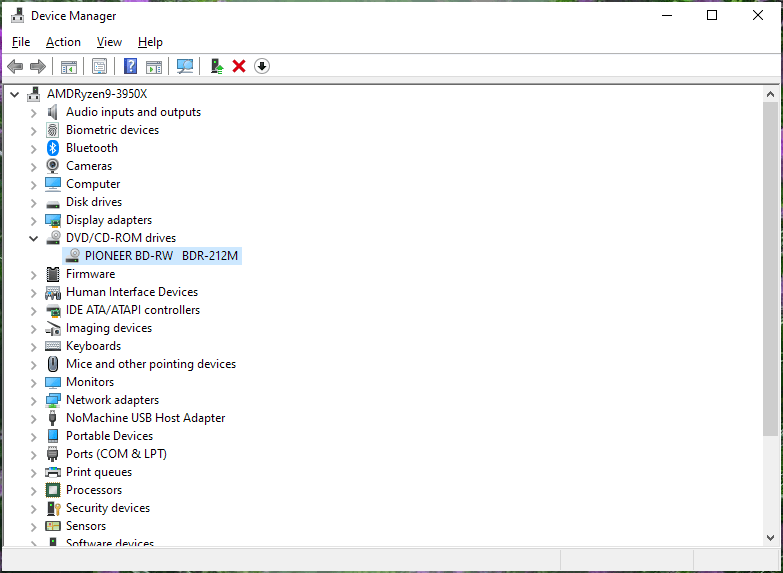The image size is (783, 573).
Task: Click the vertical scrollbar thumb
Action: coord(770,269)
